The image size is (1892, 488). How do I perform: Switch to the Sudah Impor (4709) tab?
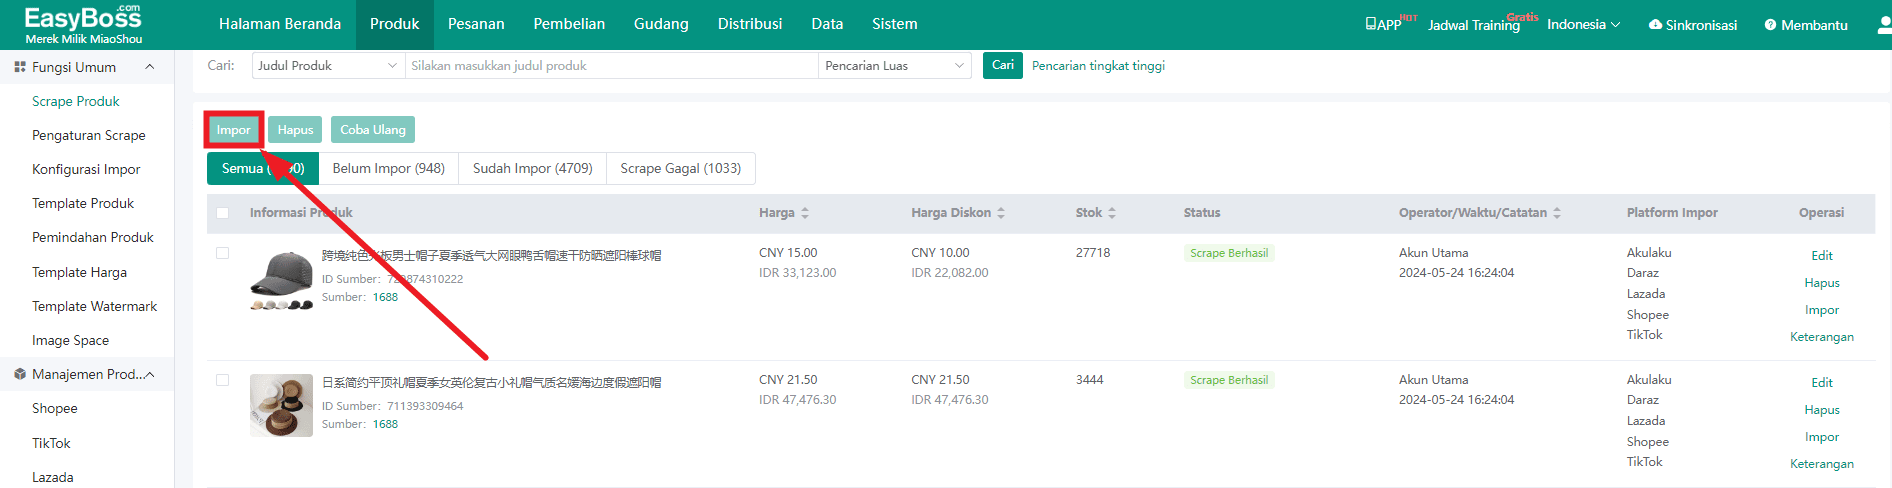tap(533, 168)
